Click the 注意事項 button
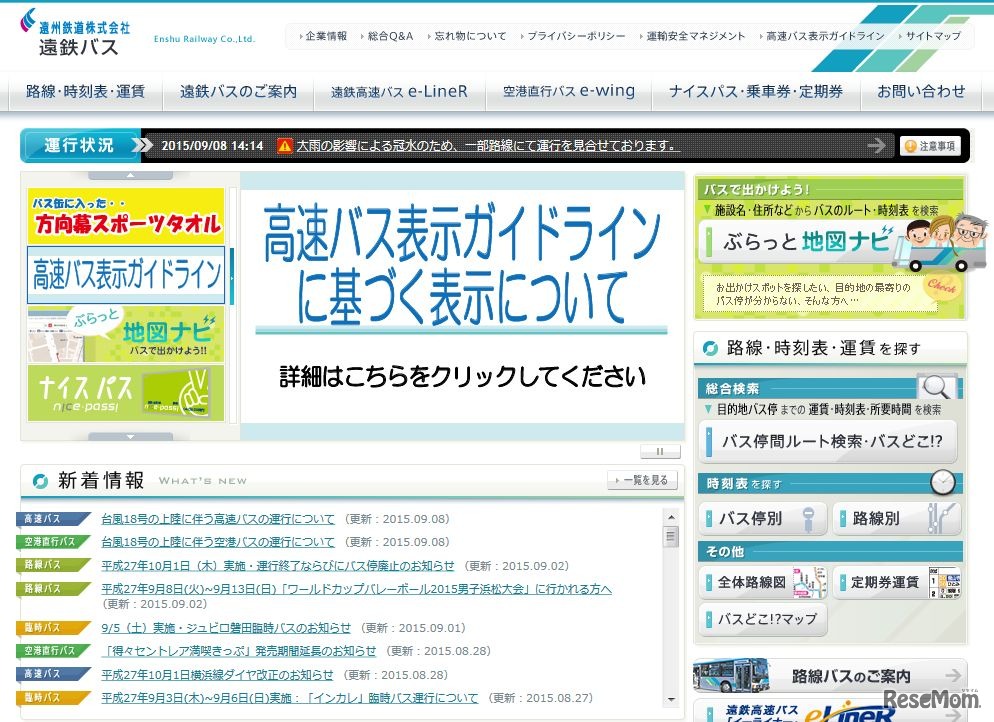 (930, 146)
